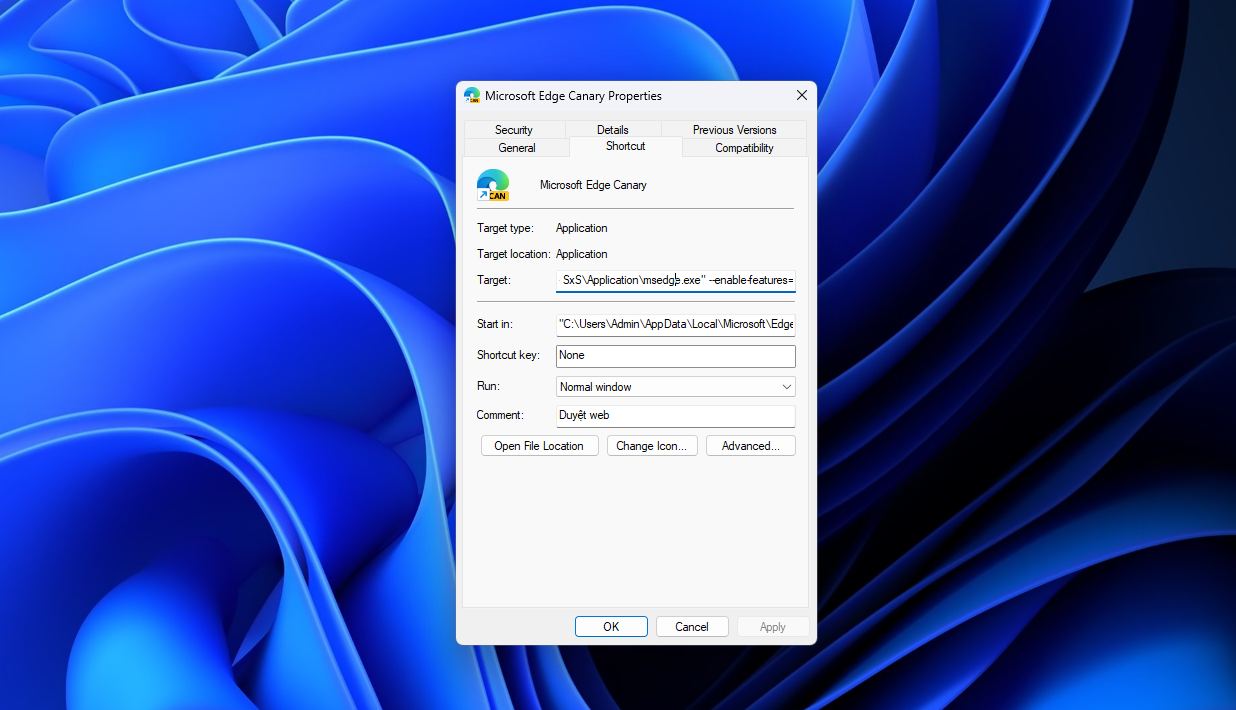
Task: Click the large Edge Canary shortcut icon
Action: coord(493,185)
